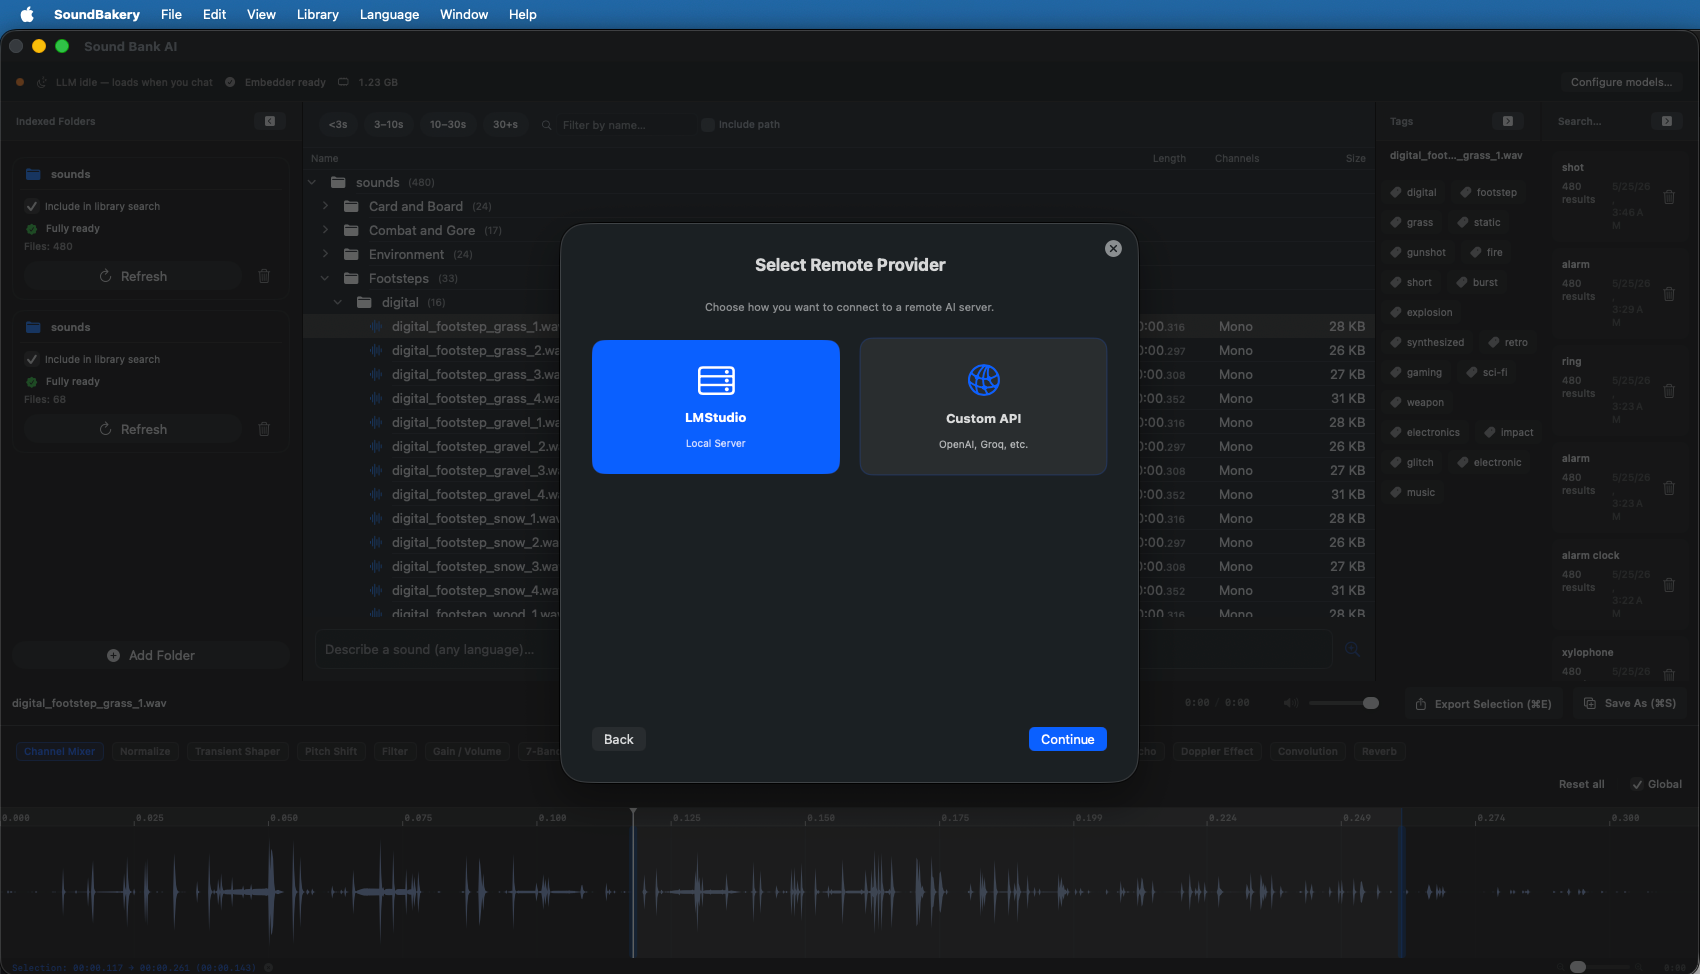Click the explosion tag
This screenshot has width=1700, height=974.
point(1421,312)
